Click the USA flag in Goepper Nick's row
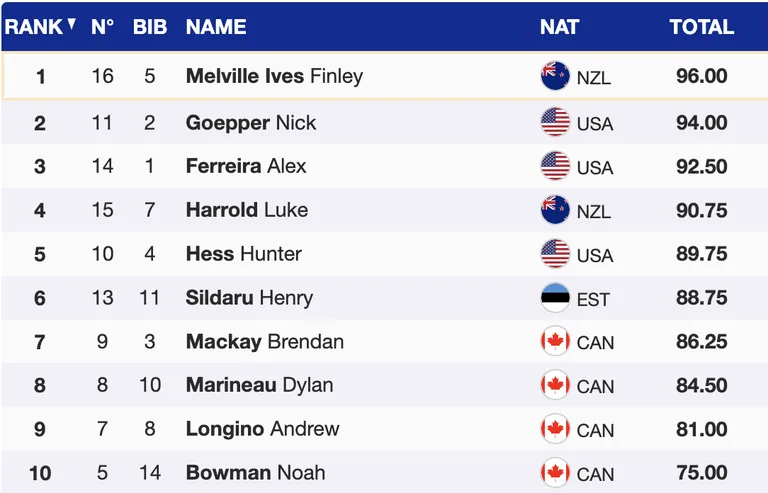Image resolution: width=768 pixels, height=493 pixels. pyautogui.click(x=555, y=122)
